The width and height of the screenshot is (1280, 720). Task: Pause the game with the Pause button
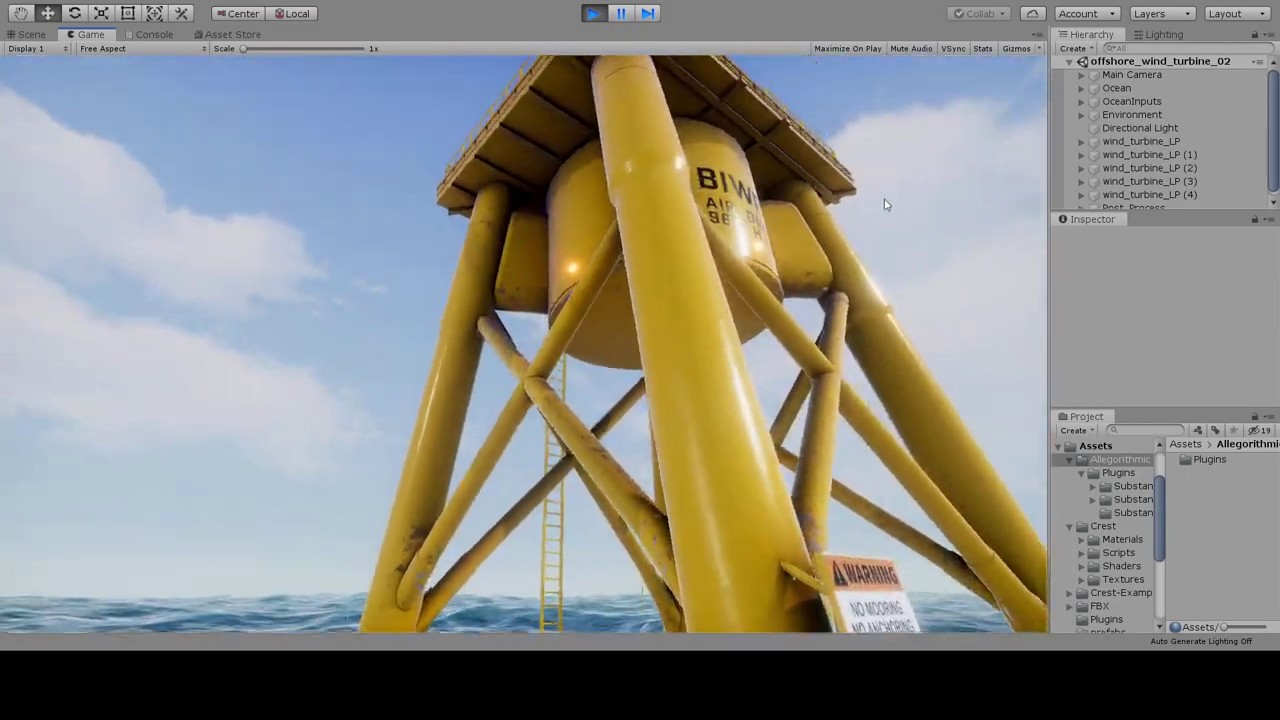tap(621, 13)
